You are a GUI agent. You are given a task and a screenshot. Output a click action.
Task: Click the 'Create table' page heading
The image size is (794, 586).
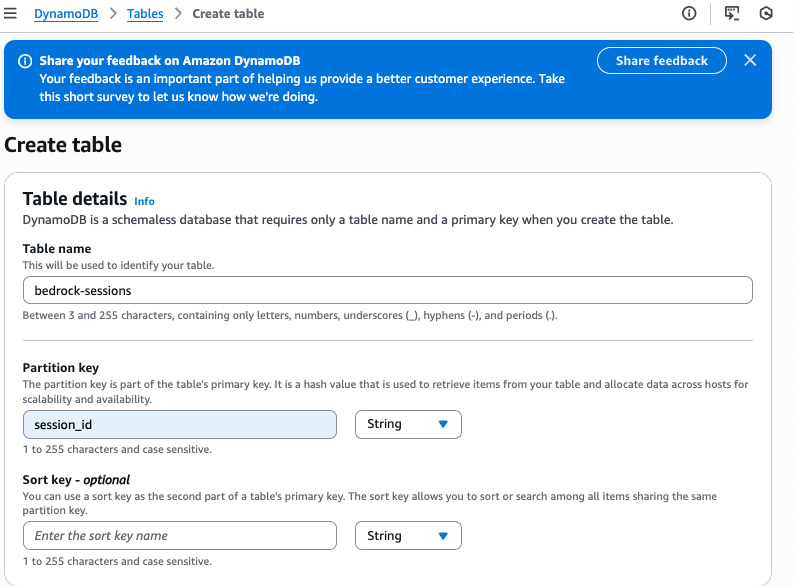click(x=63, y=145)
